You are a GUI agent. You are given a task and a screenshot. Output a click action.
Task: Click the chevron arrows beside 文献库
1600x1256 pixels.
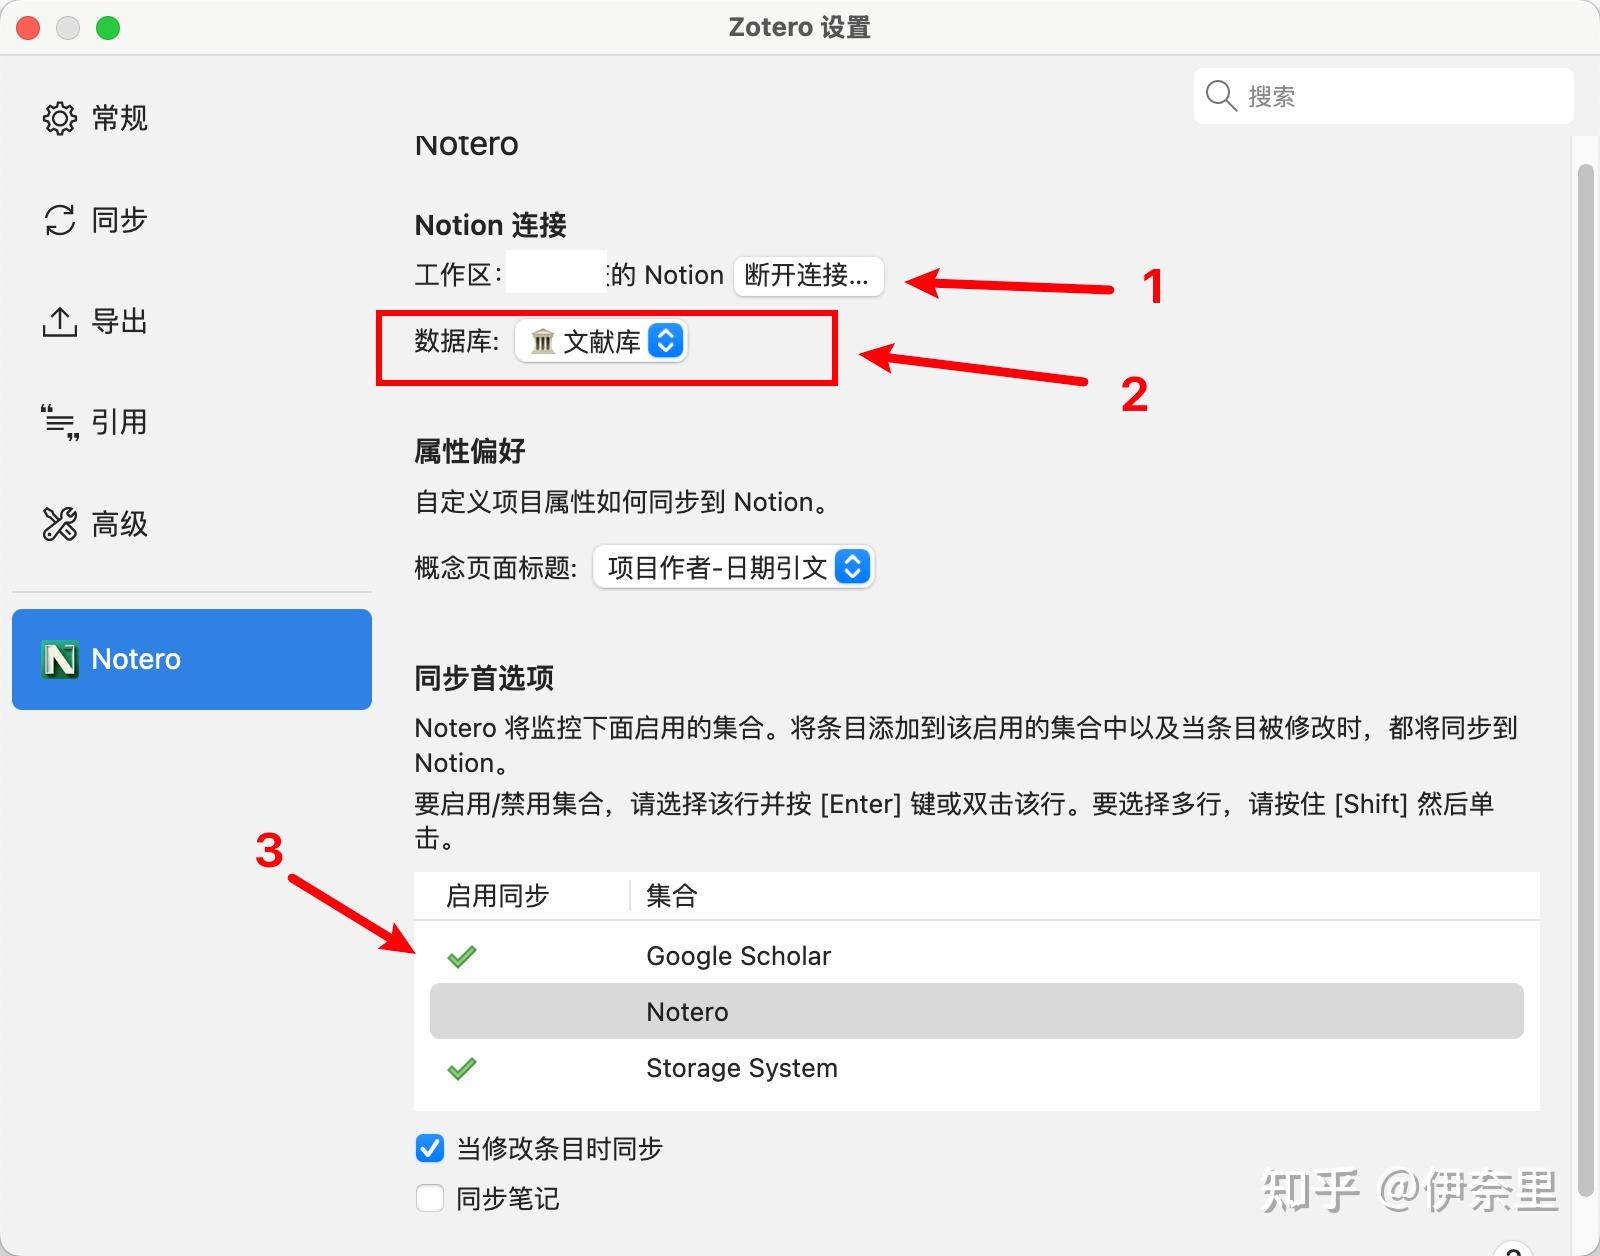pos(666,341)
